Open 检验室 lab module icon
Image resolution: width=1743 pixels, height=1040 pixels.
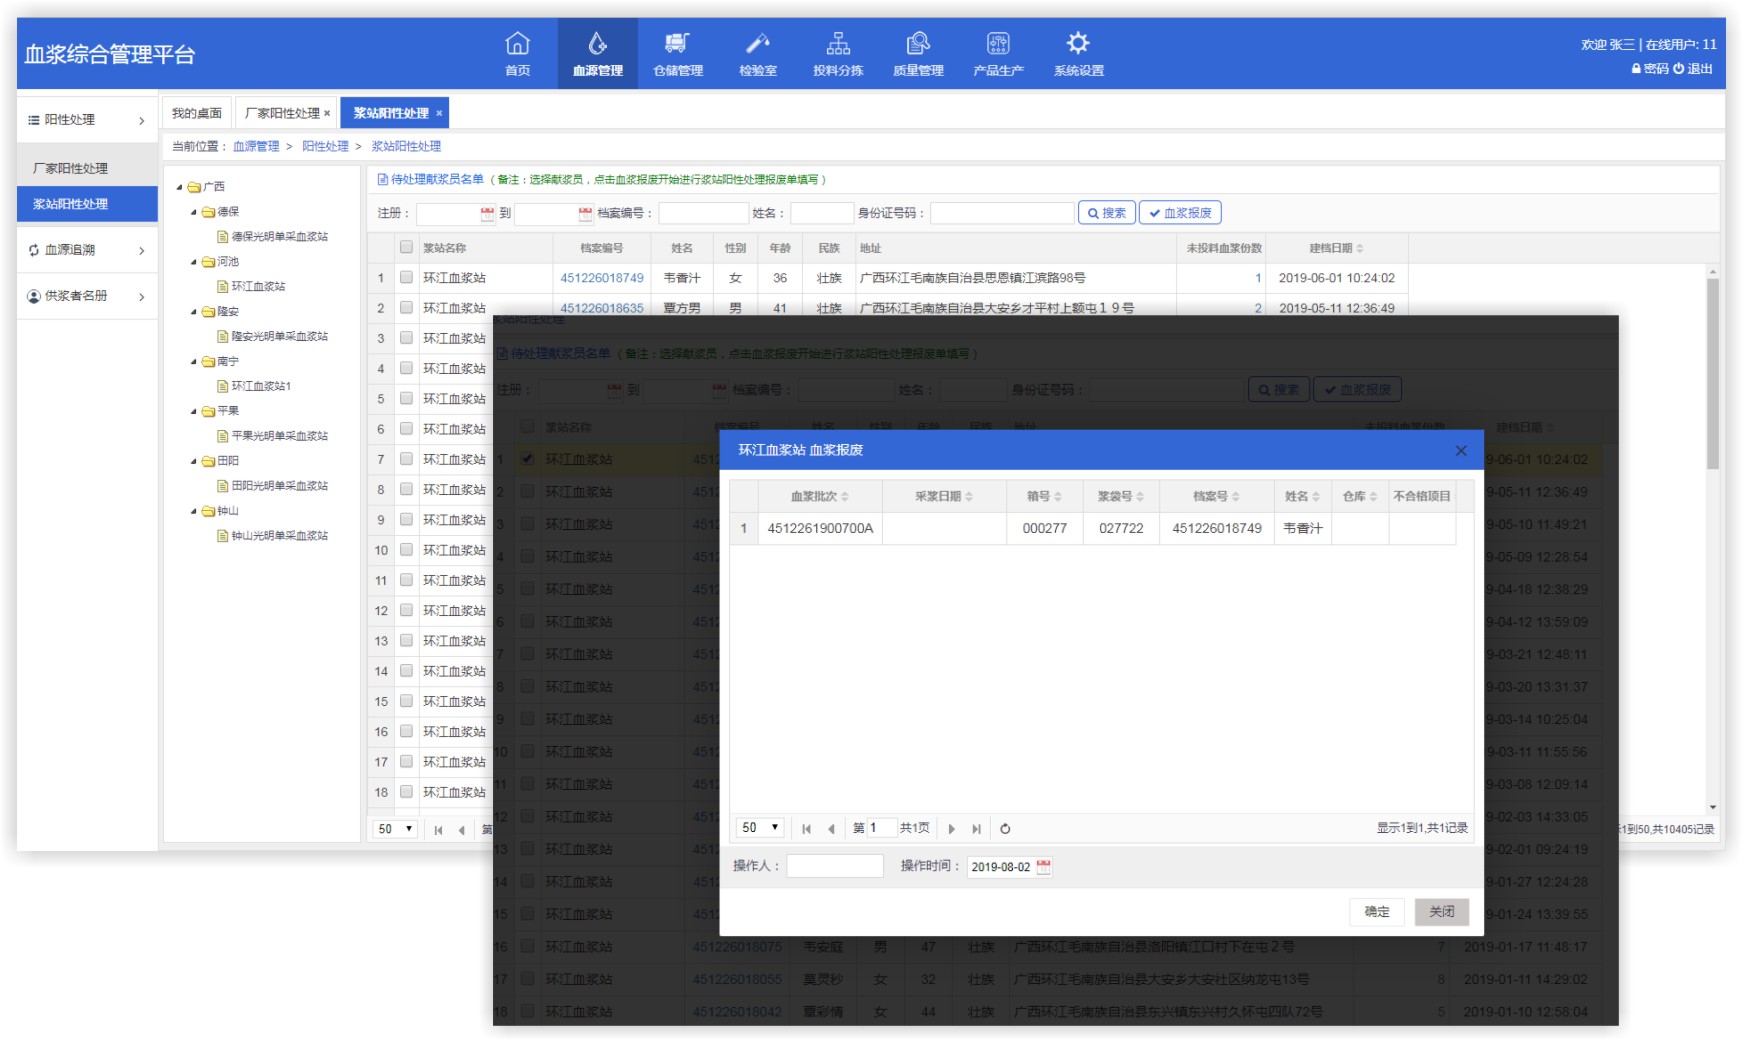(x=757, y=44)
